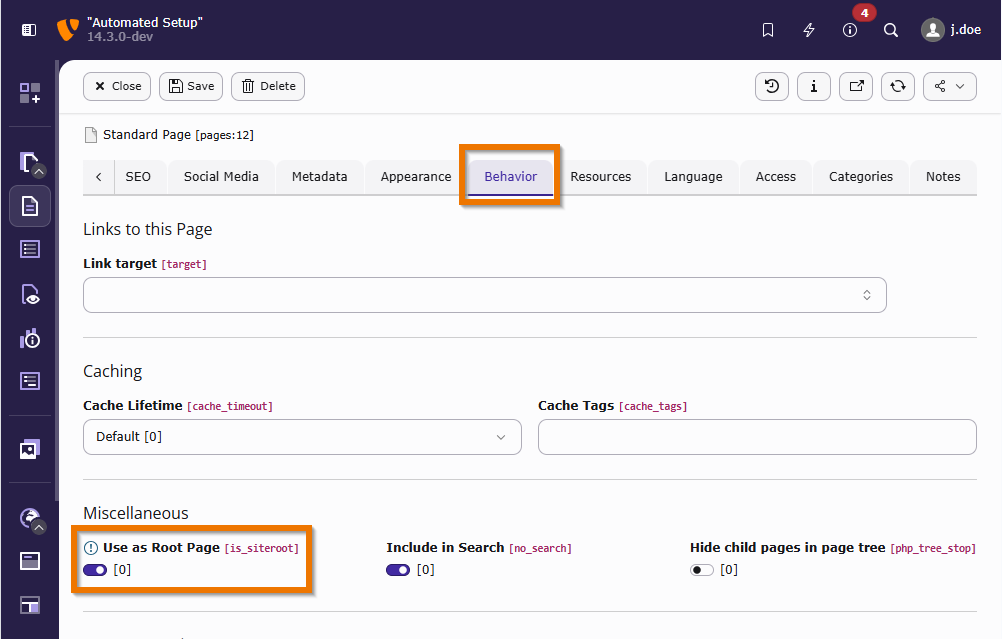Switch to the Language tab
This screenshot has width=1002, height=639.
(x=693, y=177)
